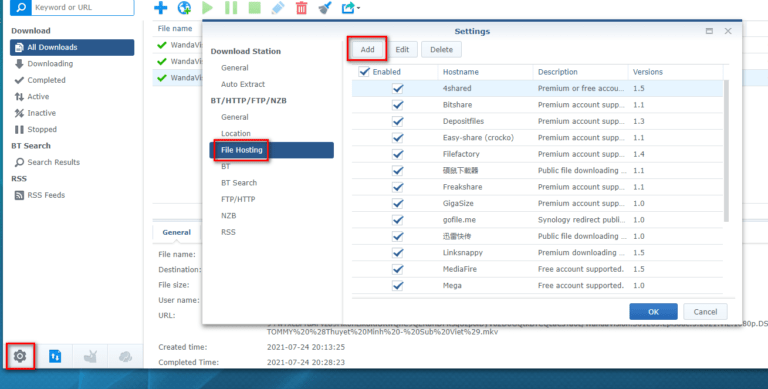This screenshot has width=768, height=389.
Task: Click the green pause icon in toolbar
Action: (x=231, y=7)
